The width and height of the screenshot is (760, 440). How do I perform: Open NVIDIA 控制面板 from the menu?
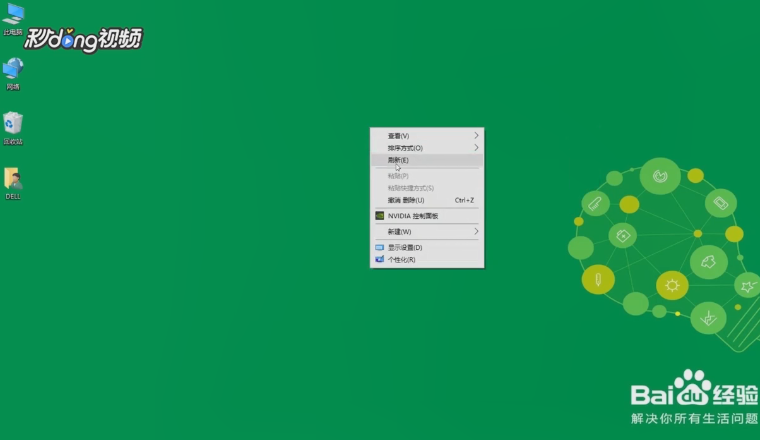point(427,216)
